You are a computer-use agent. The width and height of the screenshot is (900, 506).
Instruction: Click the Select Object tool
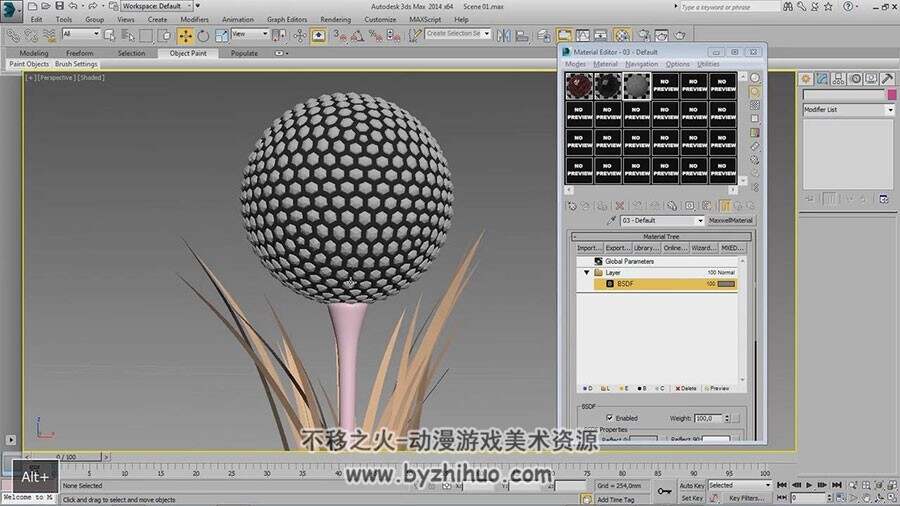[x=109, y=36]
